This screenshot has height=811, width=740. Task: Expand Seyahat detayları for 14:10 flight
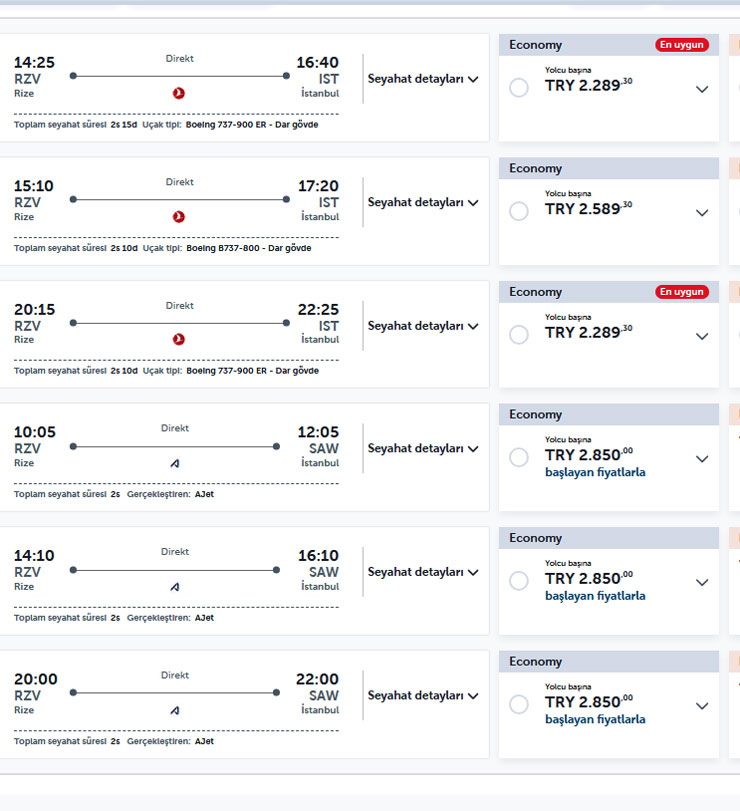coord(423,572)
